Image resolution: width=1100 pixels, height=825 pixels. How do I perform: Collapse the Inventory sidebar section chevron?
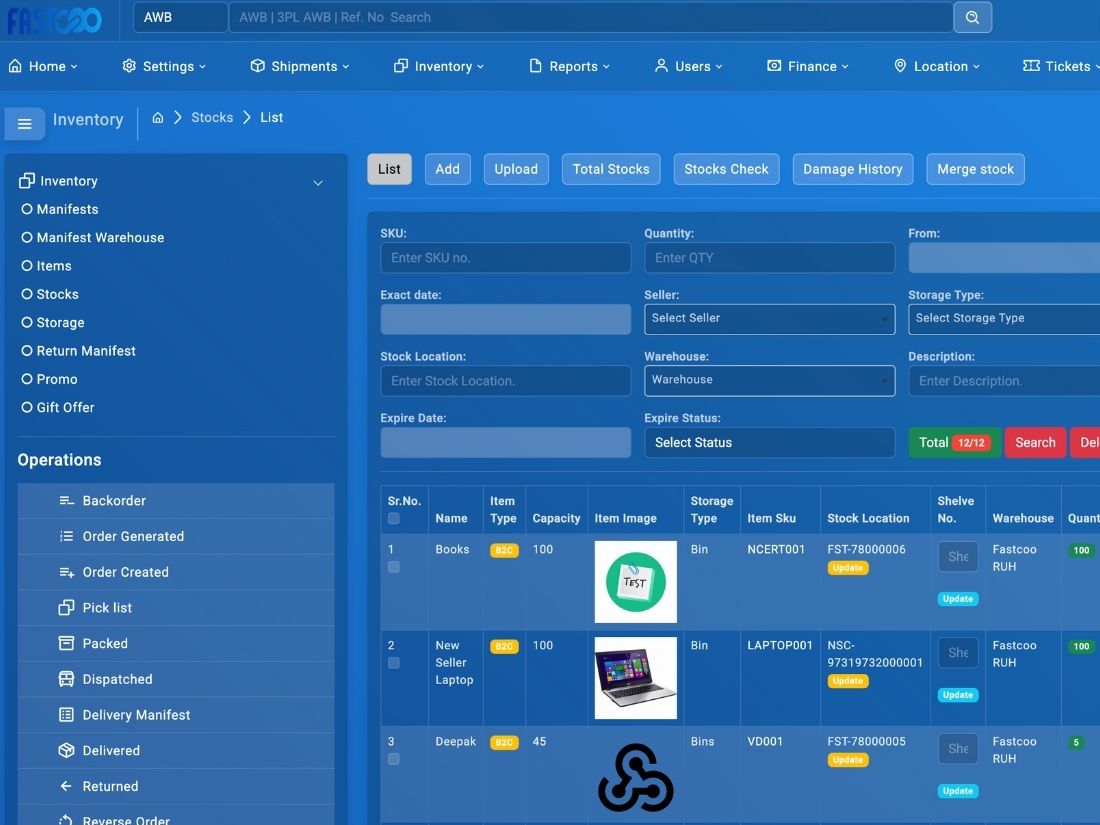tap(318, 183)
